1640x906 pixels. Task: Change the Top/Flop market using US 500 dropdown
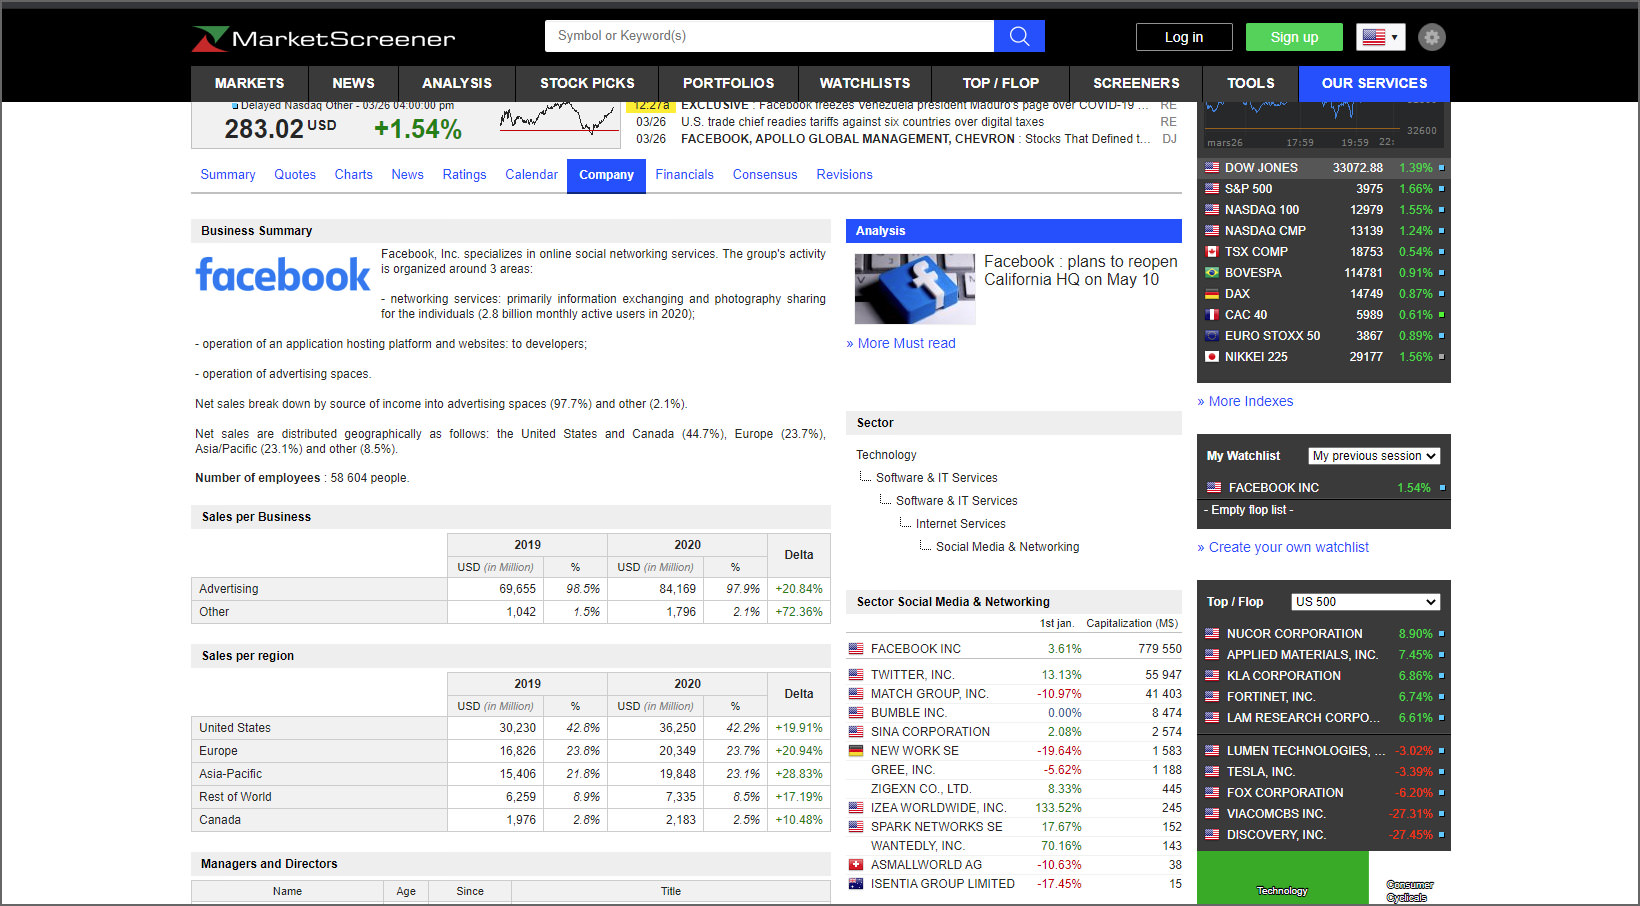(1364, 601)
